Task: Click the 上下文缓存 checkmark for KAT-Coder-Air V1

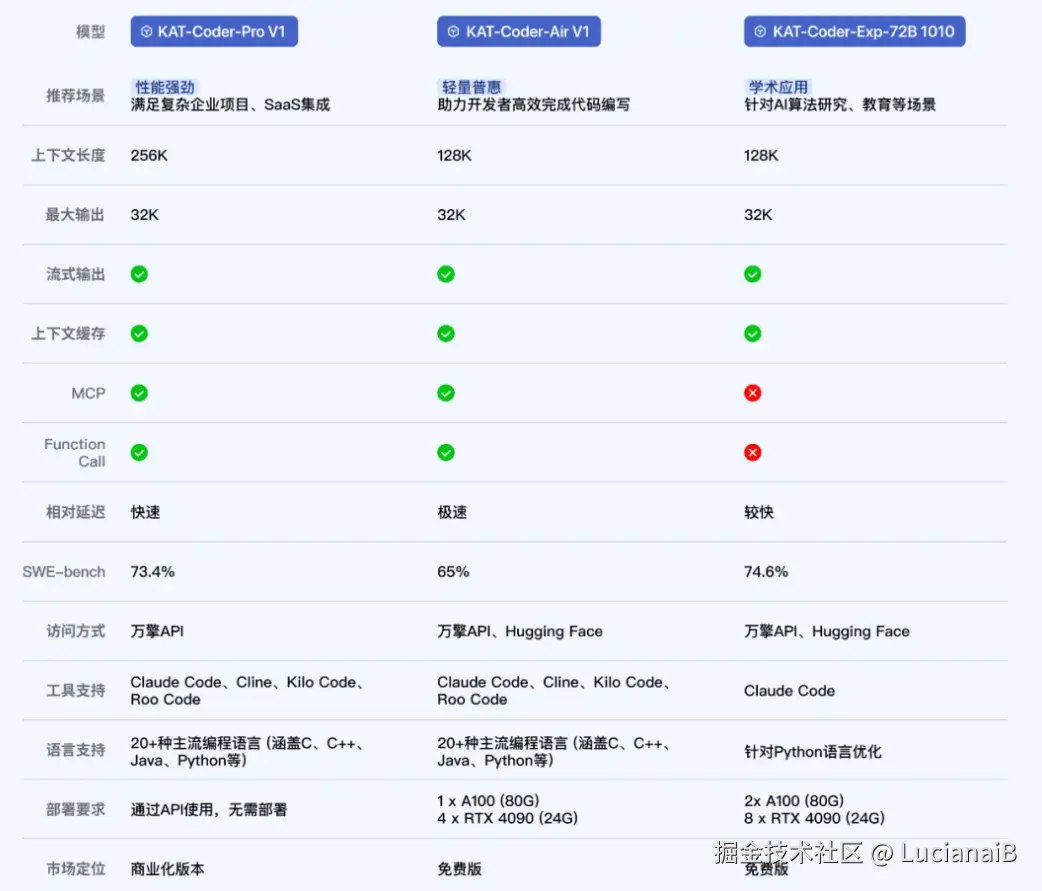Action: [446, 334]
